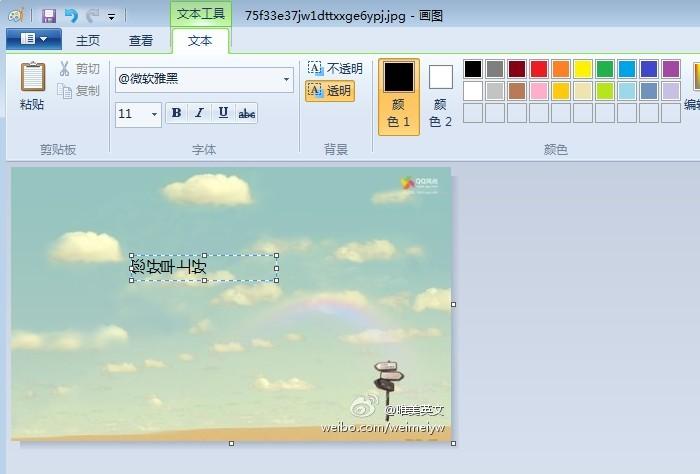Screen dimensions: 700x474
Task: Open the blue Paint file menu
Action: (33, 39)
